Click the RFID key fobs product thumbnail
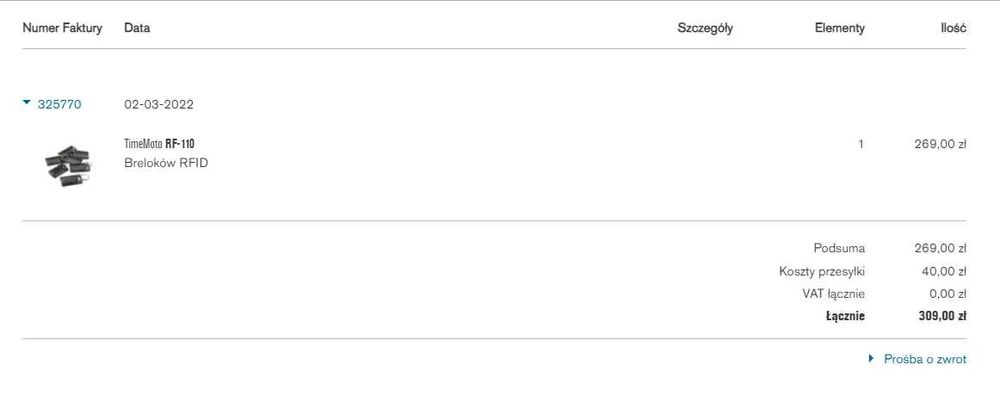 (67, 165)
